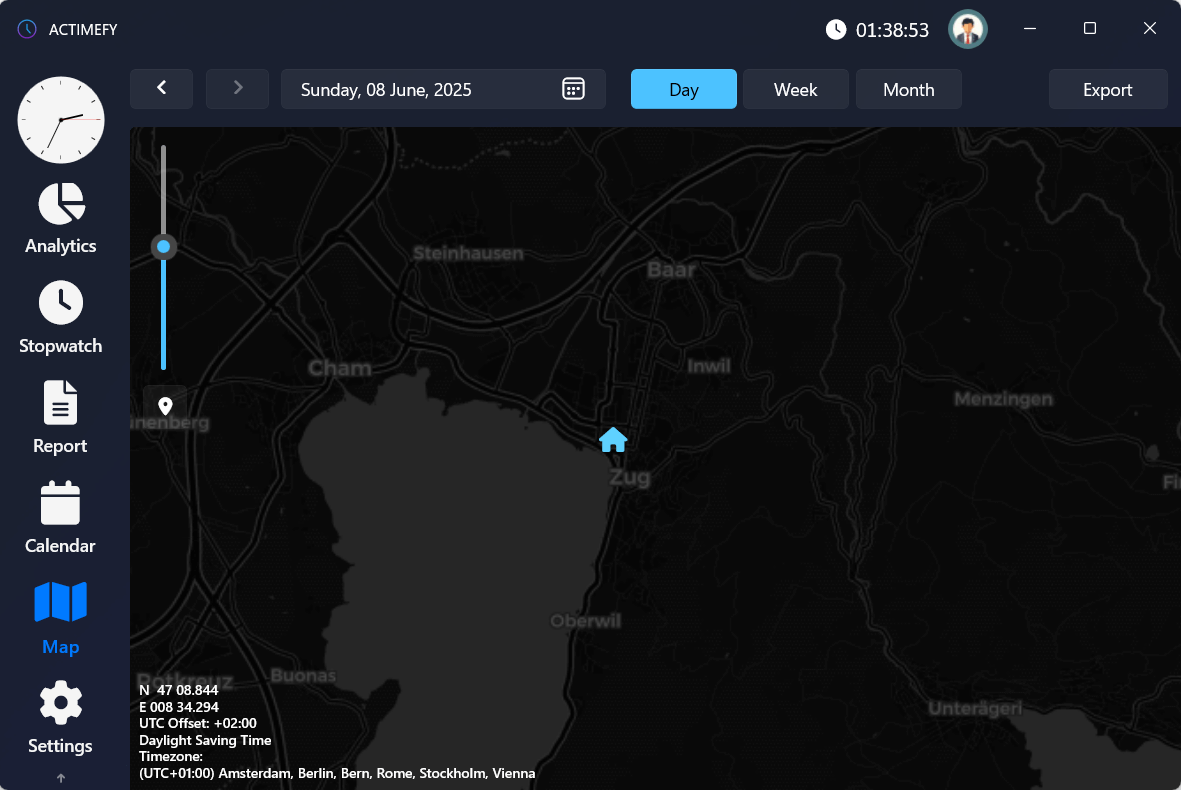Click the Export button
This screenshot has height=790, width=1181.
[1107, 89]
